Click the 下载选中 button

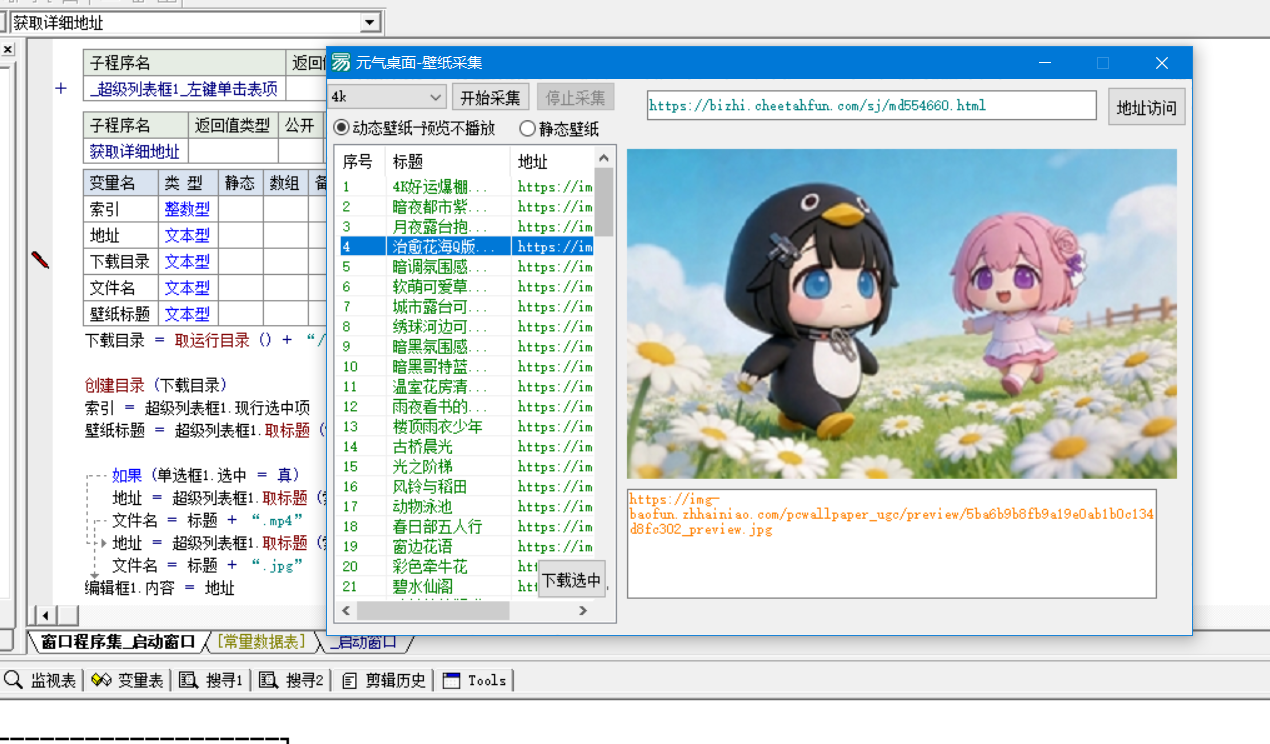pos(572,580)
